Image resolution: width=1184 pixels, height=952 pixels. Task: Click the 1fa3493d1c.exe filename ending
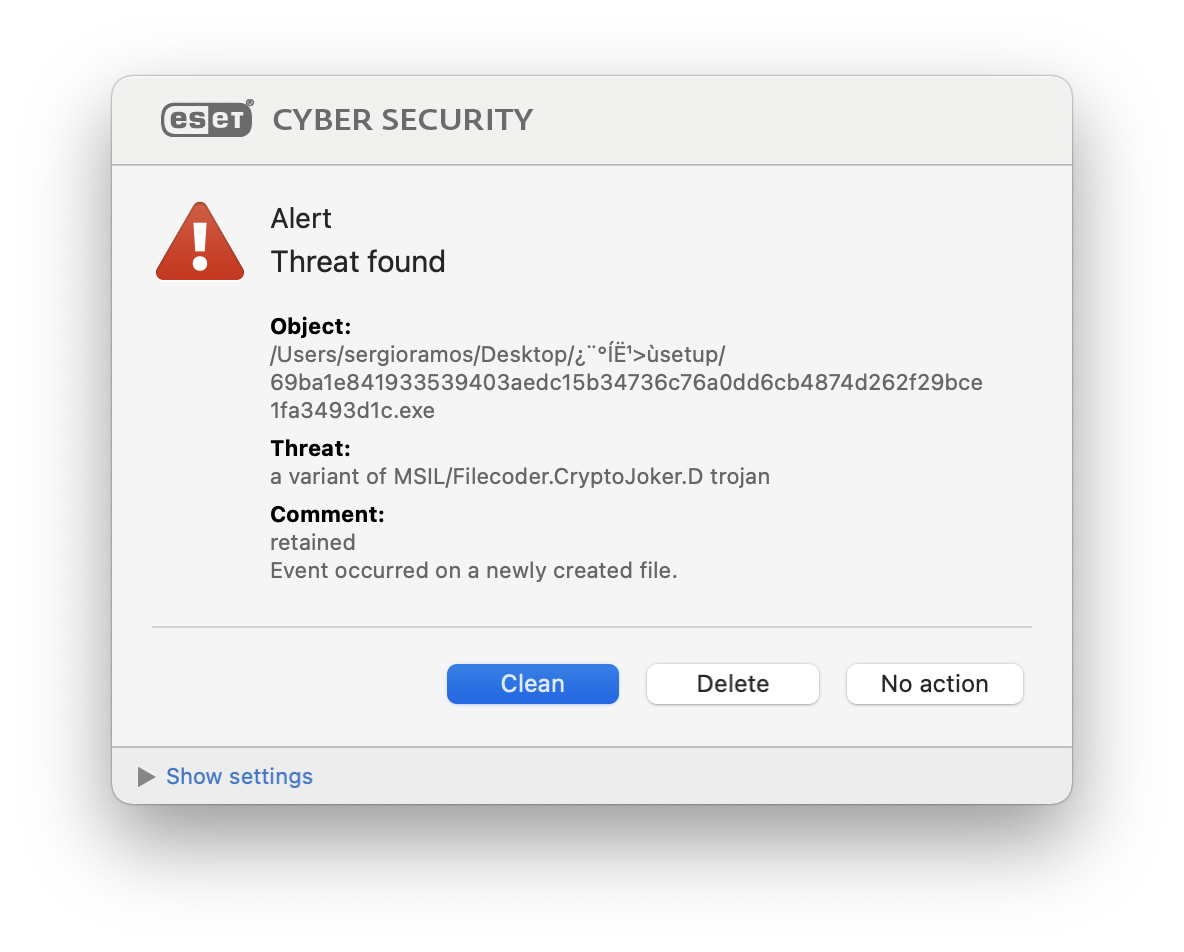click(353, 411)
